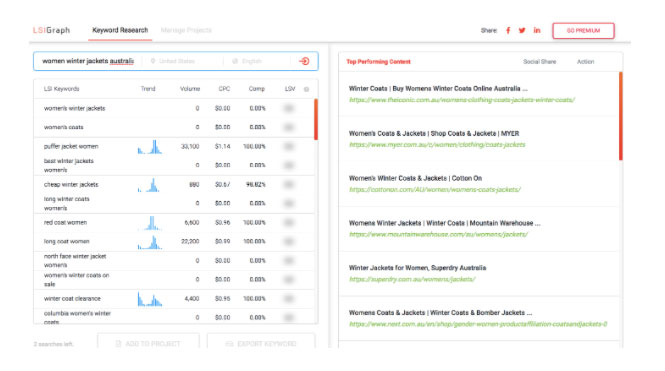
Task: Sort by CPC column header
Action: (224, 89)
